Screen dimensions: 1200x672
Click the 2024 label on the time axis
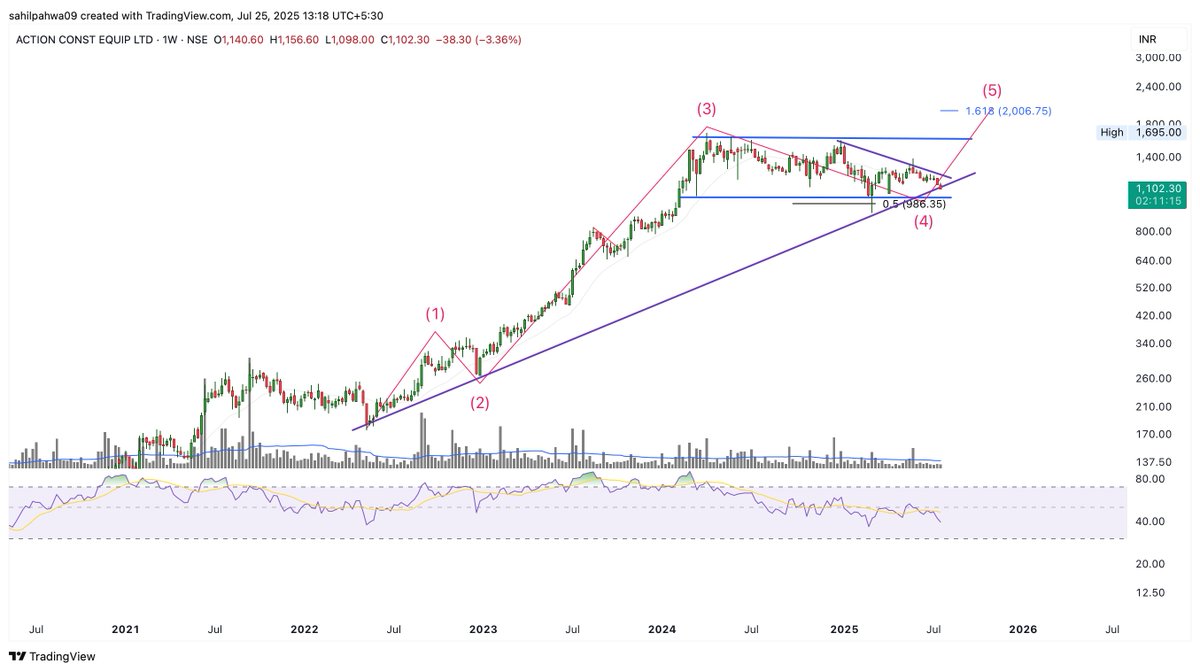(661, 630)
